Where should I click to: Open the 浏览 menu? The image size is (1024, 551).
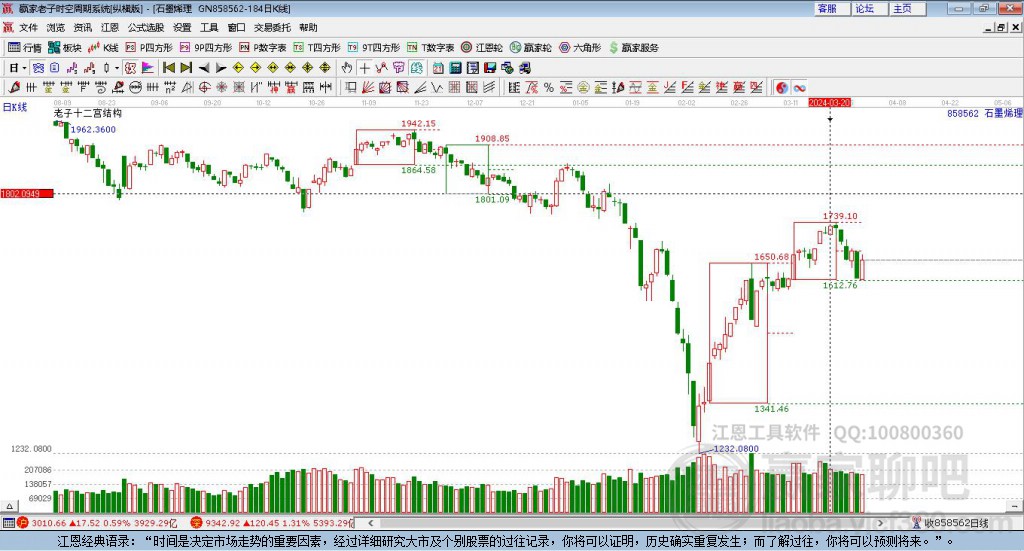pyautogui.click(x=56, y=27)
